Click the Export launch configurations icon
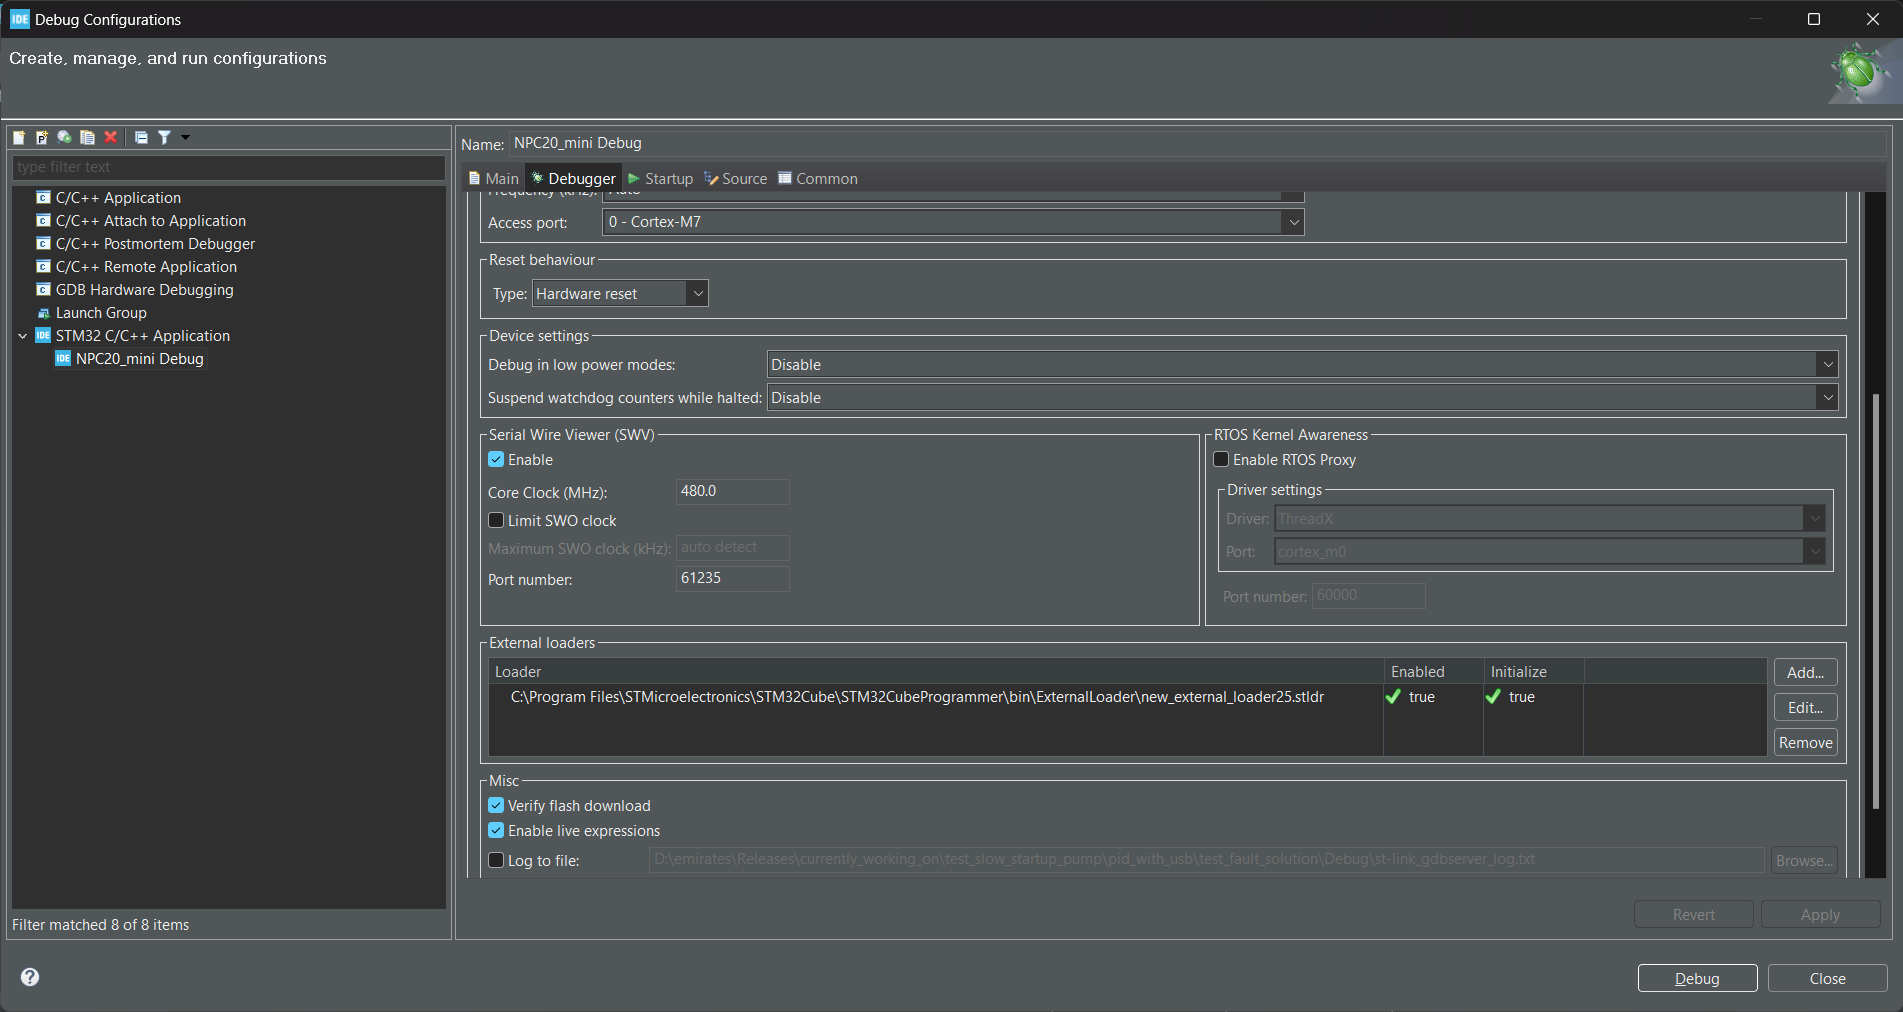 click(x=65, y=138)
